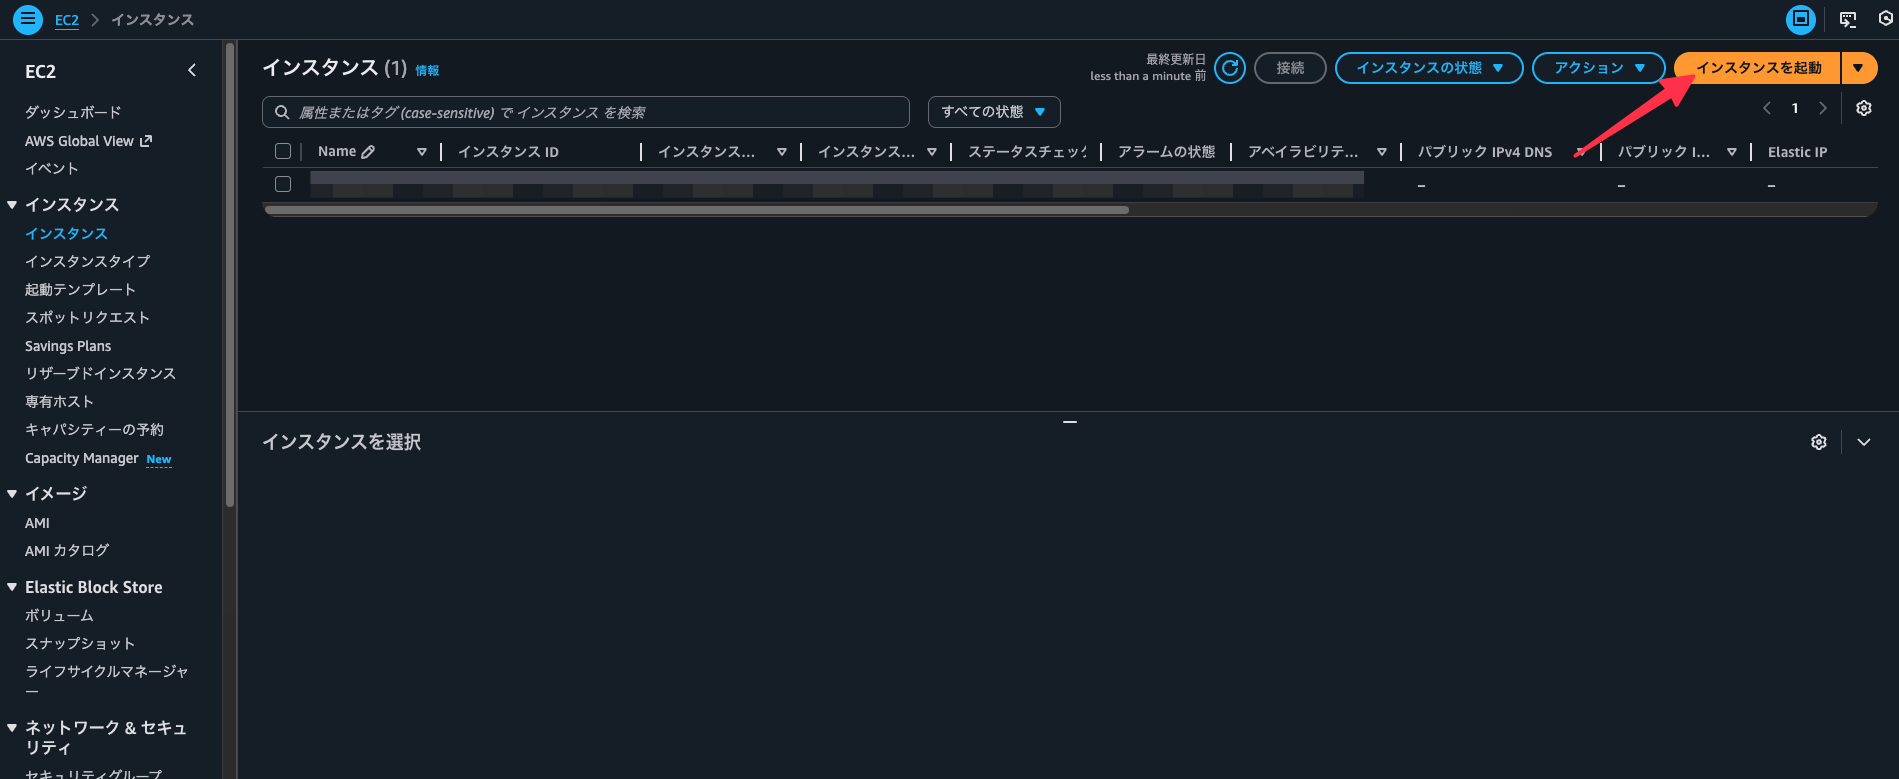The height and width of the screenshot is (779, 1899).
Task: Click the refresh instances icon
Action: point(1230,68)
